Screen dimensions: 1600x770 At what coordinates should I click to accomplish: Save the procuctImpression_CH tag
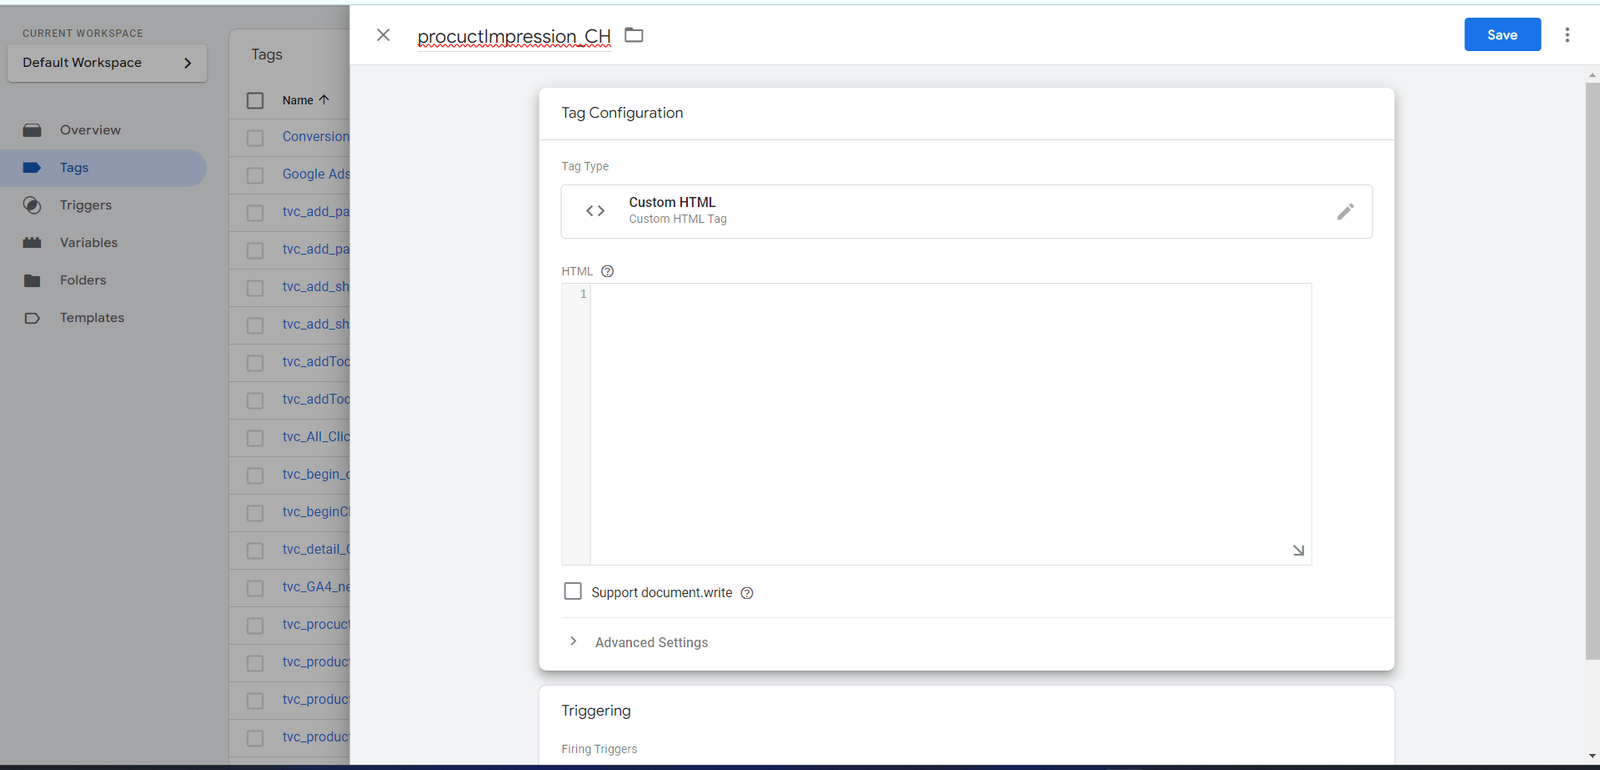[x=1502, y=35]
